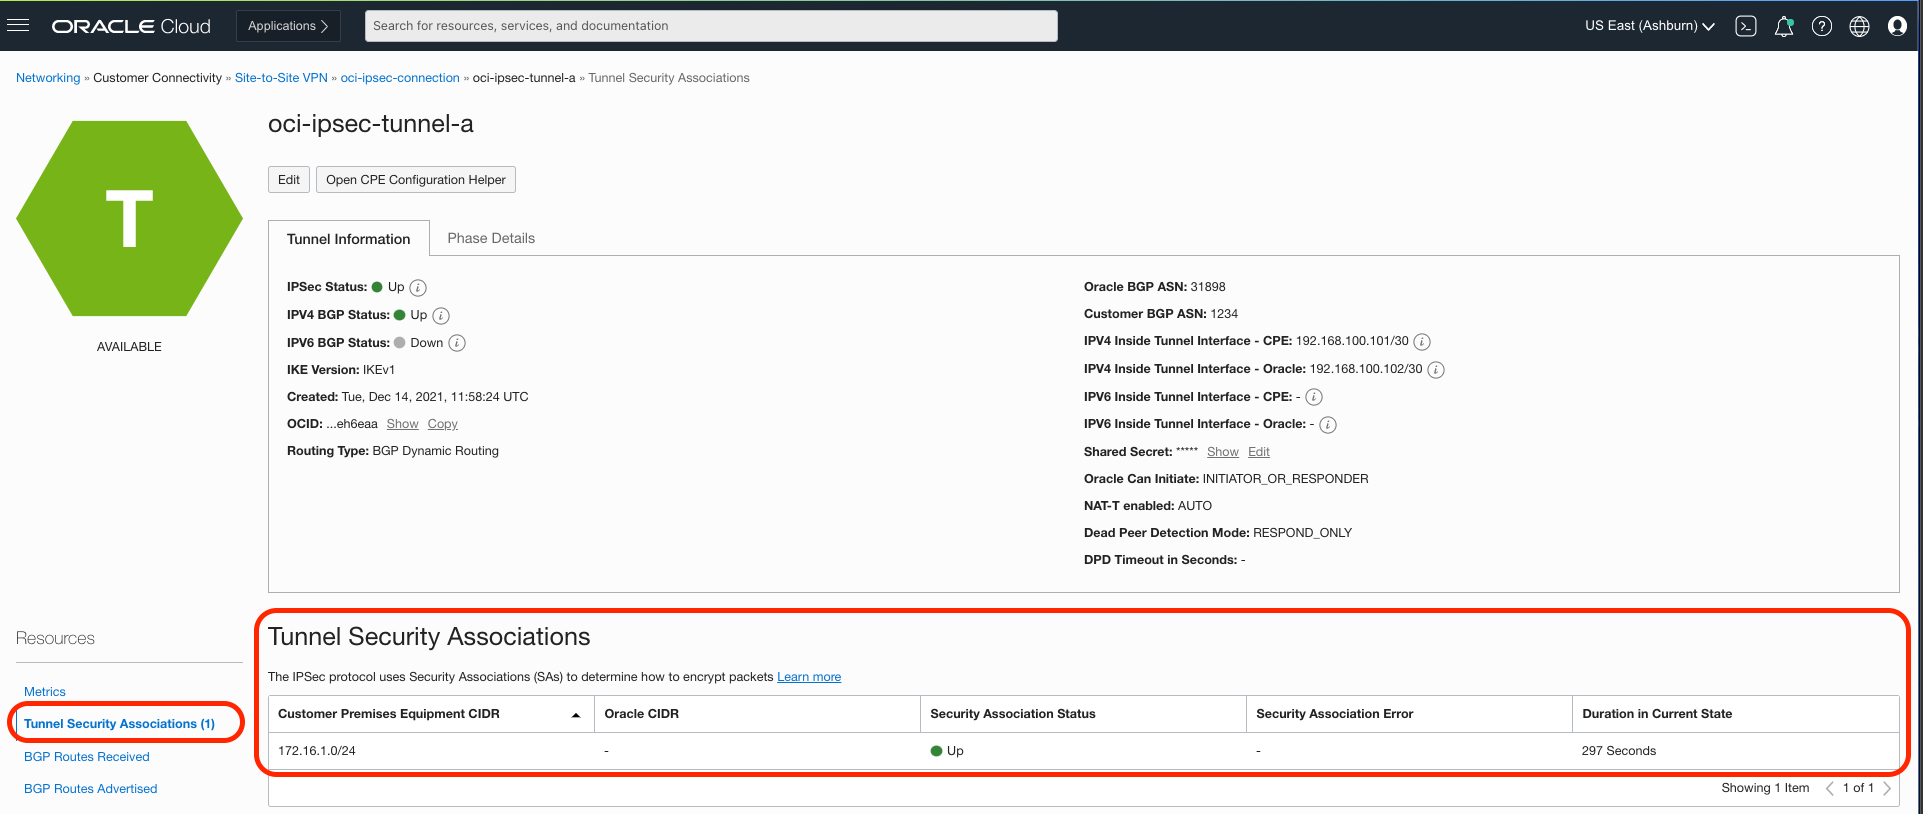
Task: Open the user profile menu
Action: (1897, 27)
